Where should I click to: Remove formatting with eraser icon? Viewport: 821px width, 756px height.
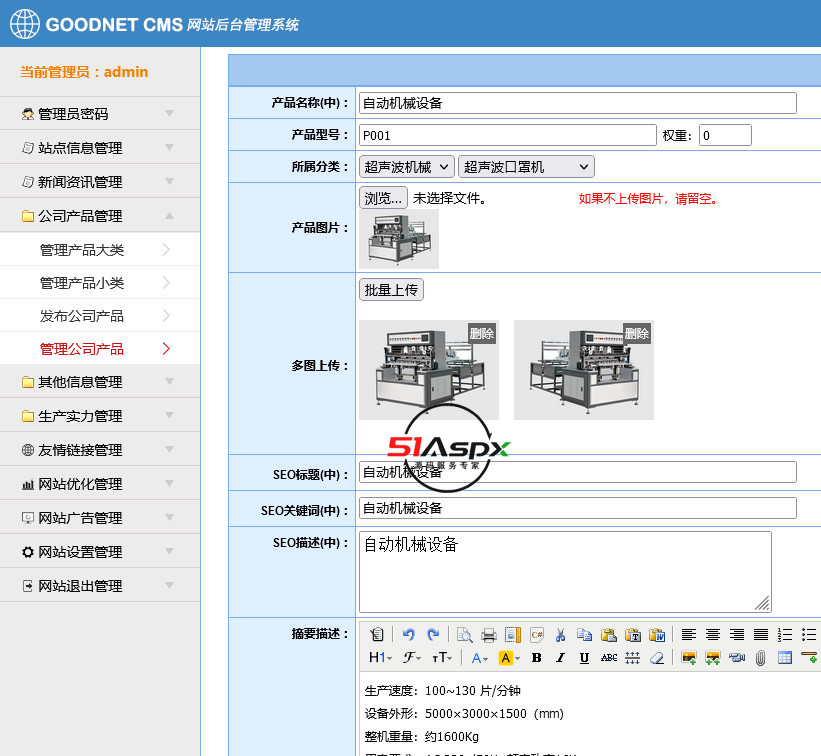pos(657,658)
